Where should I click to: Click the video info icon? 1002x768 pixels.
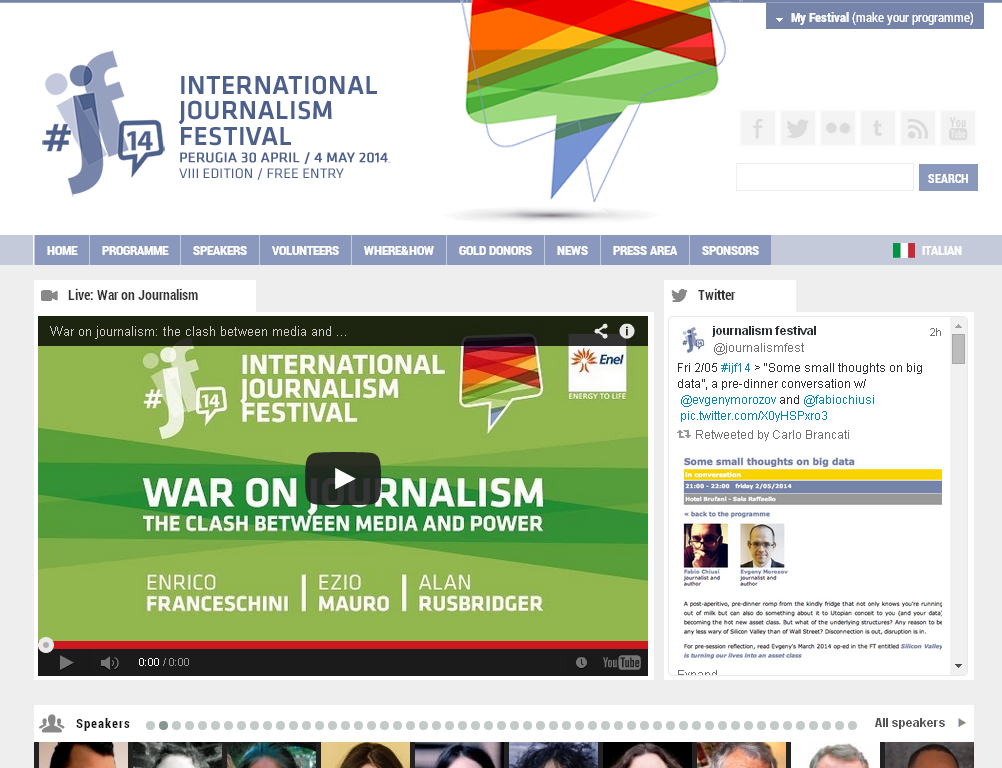coord(627,331)
